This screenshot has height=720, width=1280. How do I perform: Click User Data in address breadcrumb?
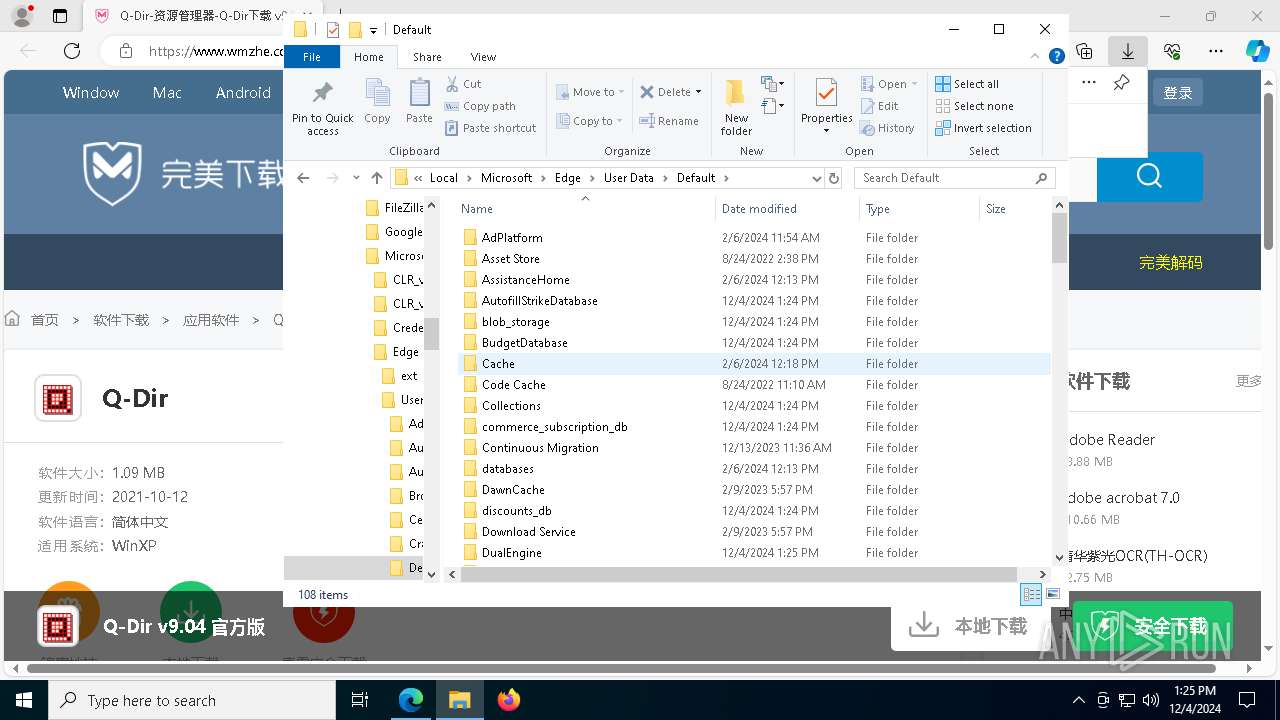pos(628,178)
